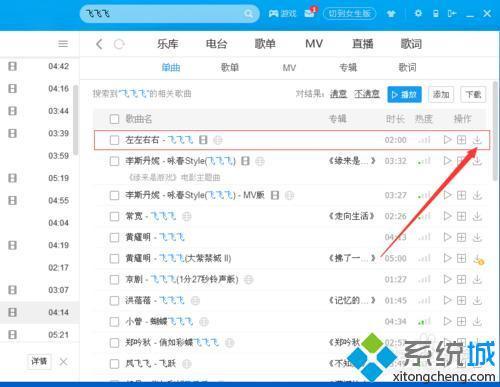Image resolution: width=500 pixels, height=387 pixels.
Task: Select checkbox for 洪蓓蓓 - 飞飞飞
Action: coord(114,301)
